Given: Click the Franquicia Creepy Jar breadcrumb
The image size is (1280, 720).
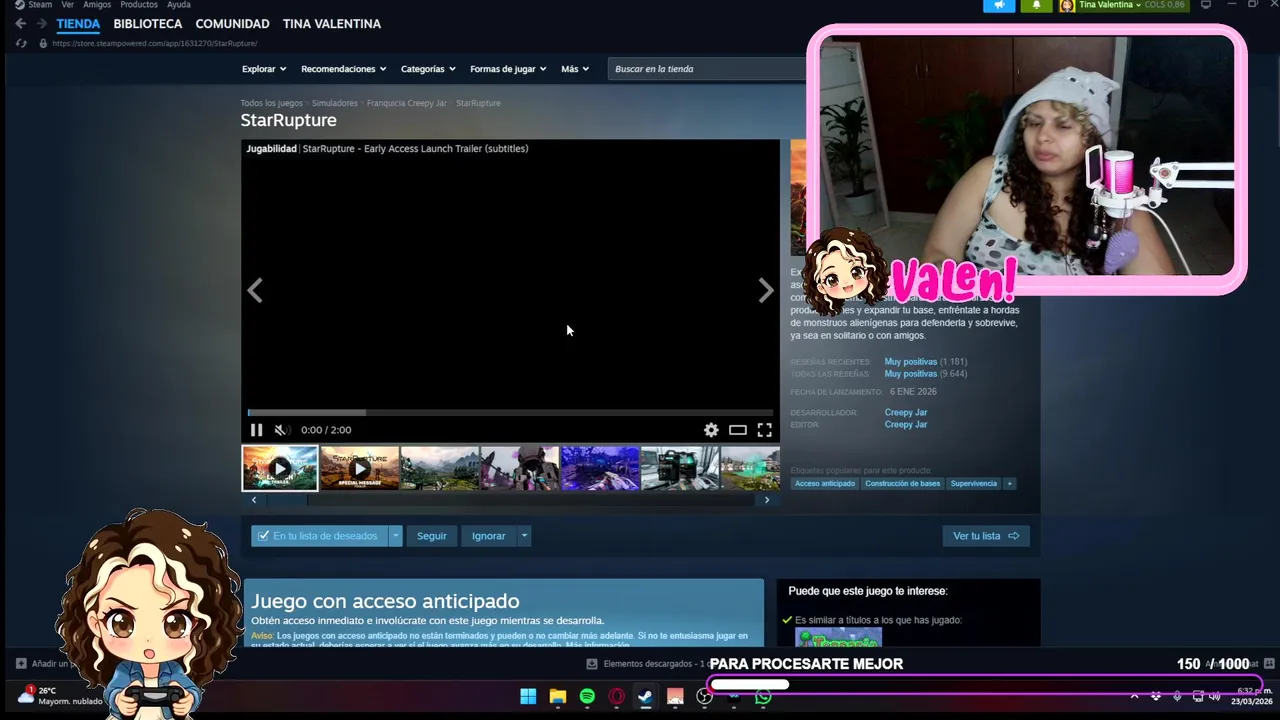Looking at the screenshot, I should click(407, 103).
